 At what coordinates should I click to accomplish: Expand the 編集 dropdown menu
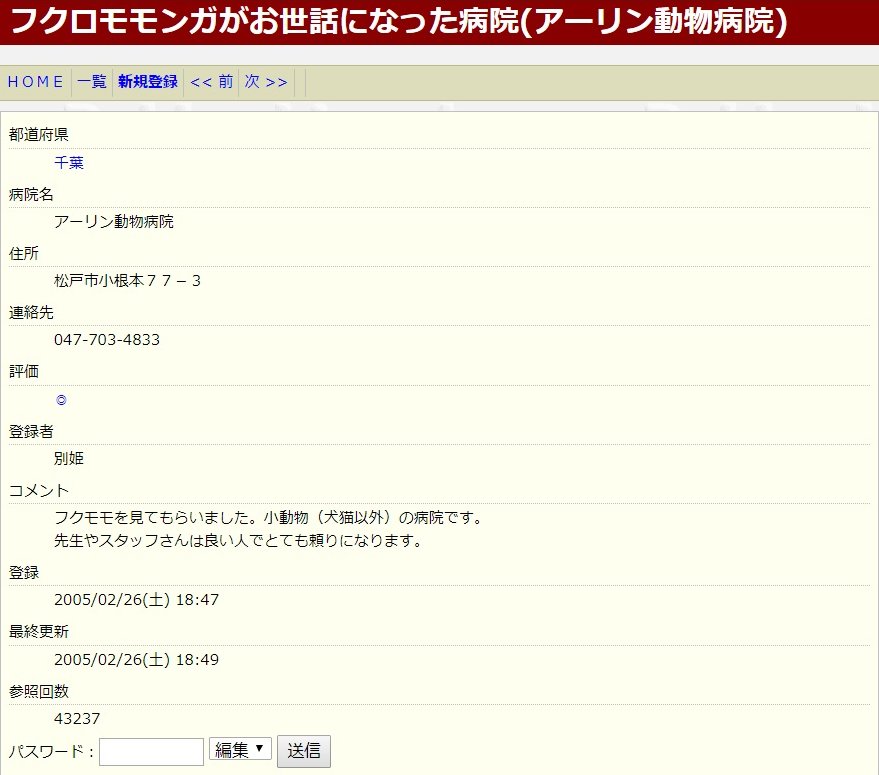pyautogui.click(x=240, y=749)
